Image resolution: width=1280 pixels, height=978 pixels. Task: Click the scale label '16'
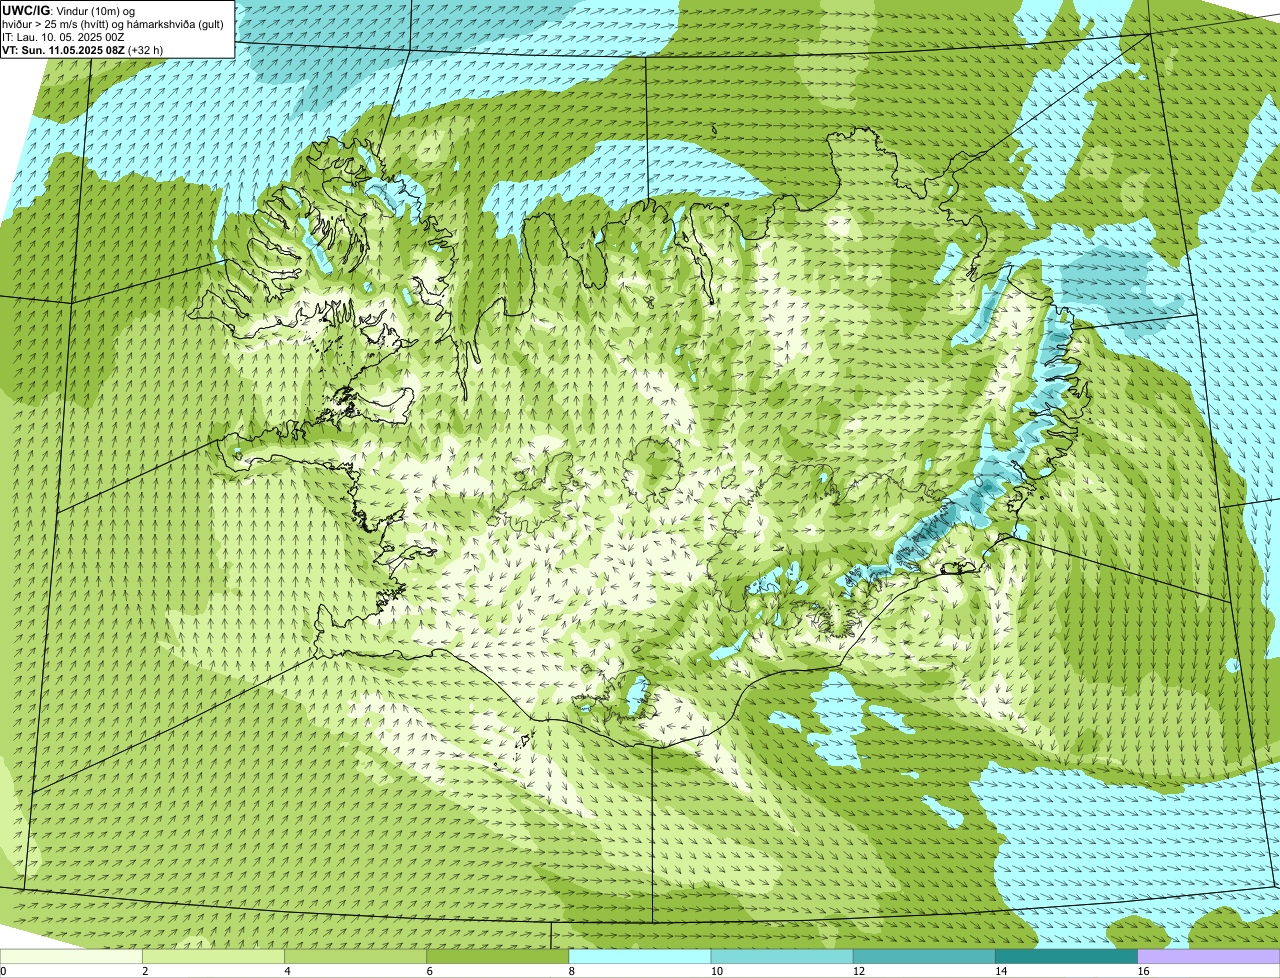coord(1143,971)
